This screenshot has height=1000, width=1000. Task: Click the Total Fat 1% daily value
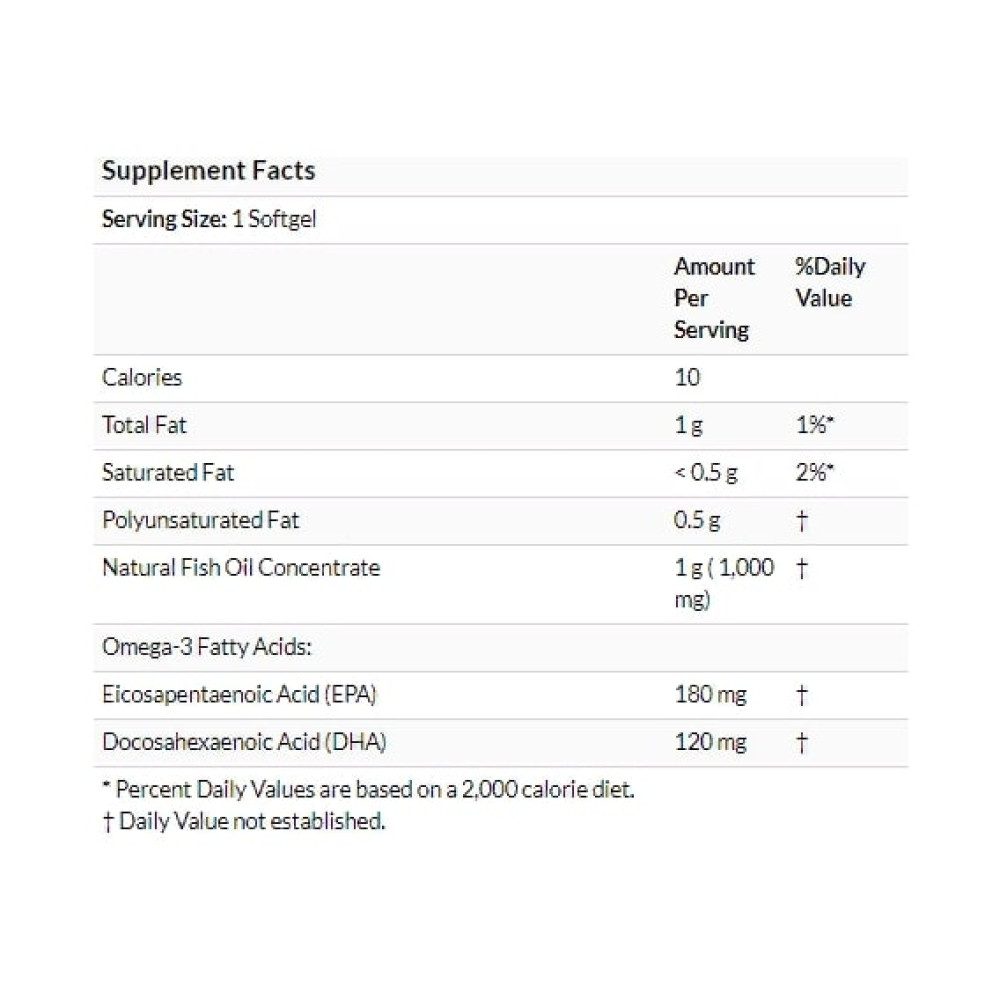(x=815, y=425)
